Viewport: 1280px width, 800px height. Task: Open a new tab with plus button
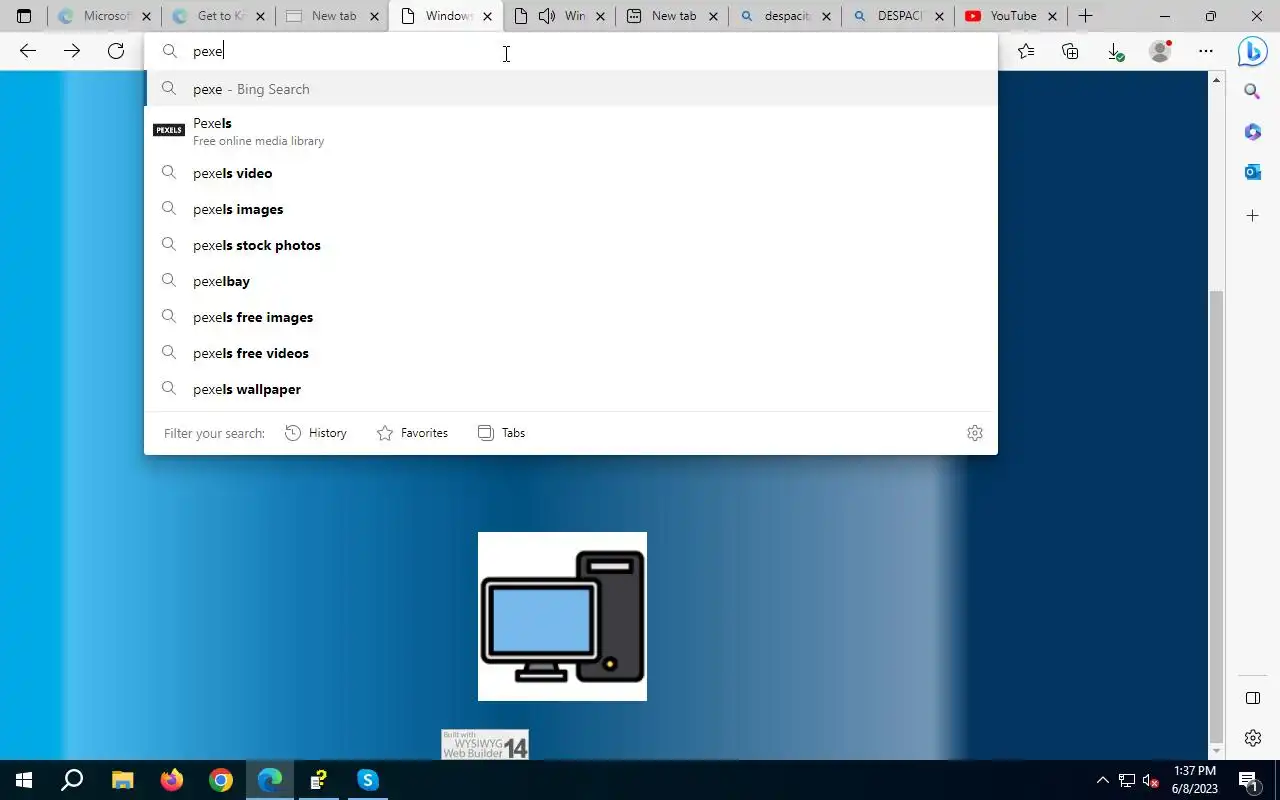(1085, 16)
